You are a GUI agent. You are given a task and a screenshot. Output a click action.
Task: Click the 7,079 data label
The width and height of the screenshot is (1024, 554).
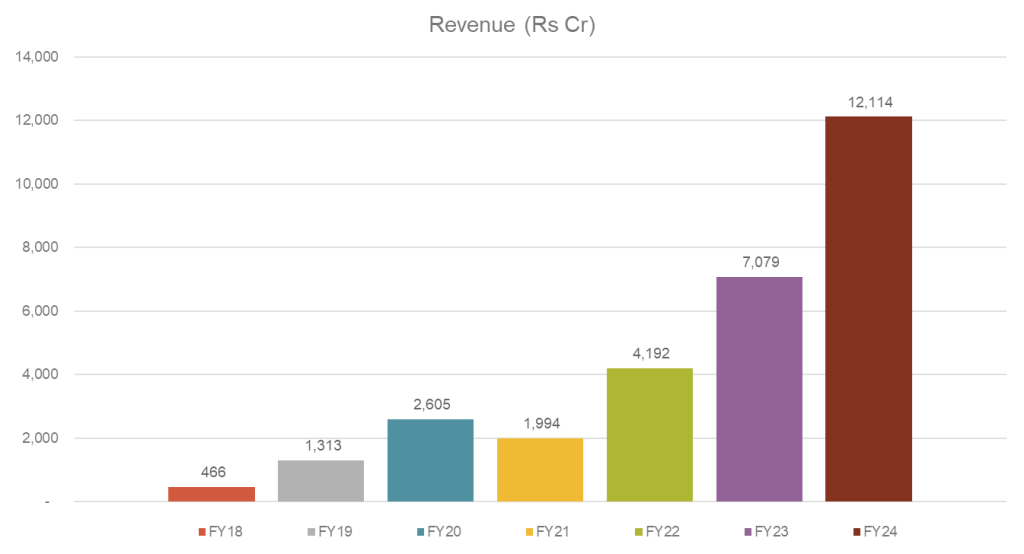(x=758, y=262)
